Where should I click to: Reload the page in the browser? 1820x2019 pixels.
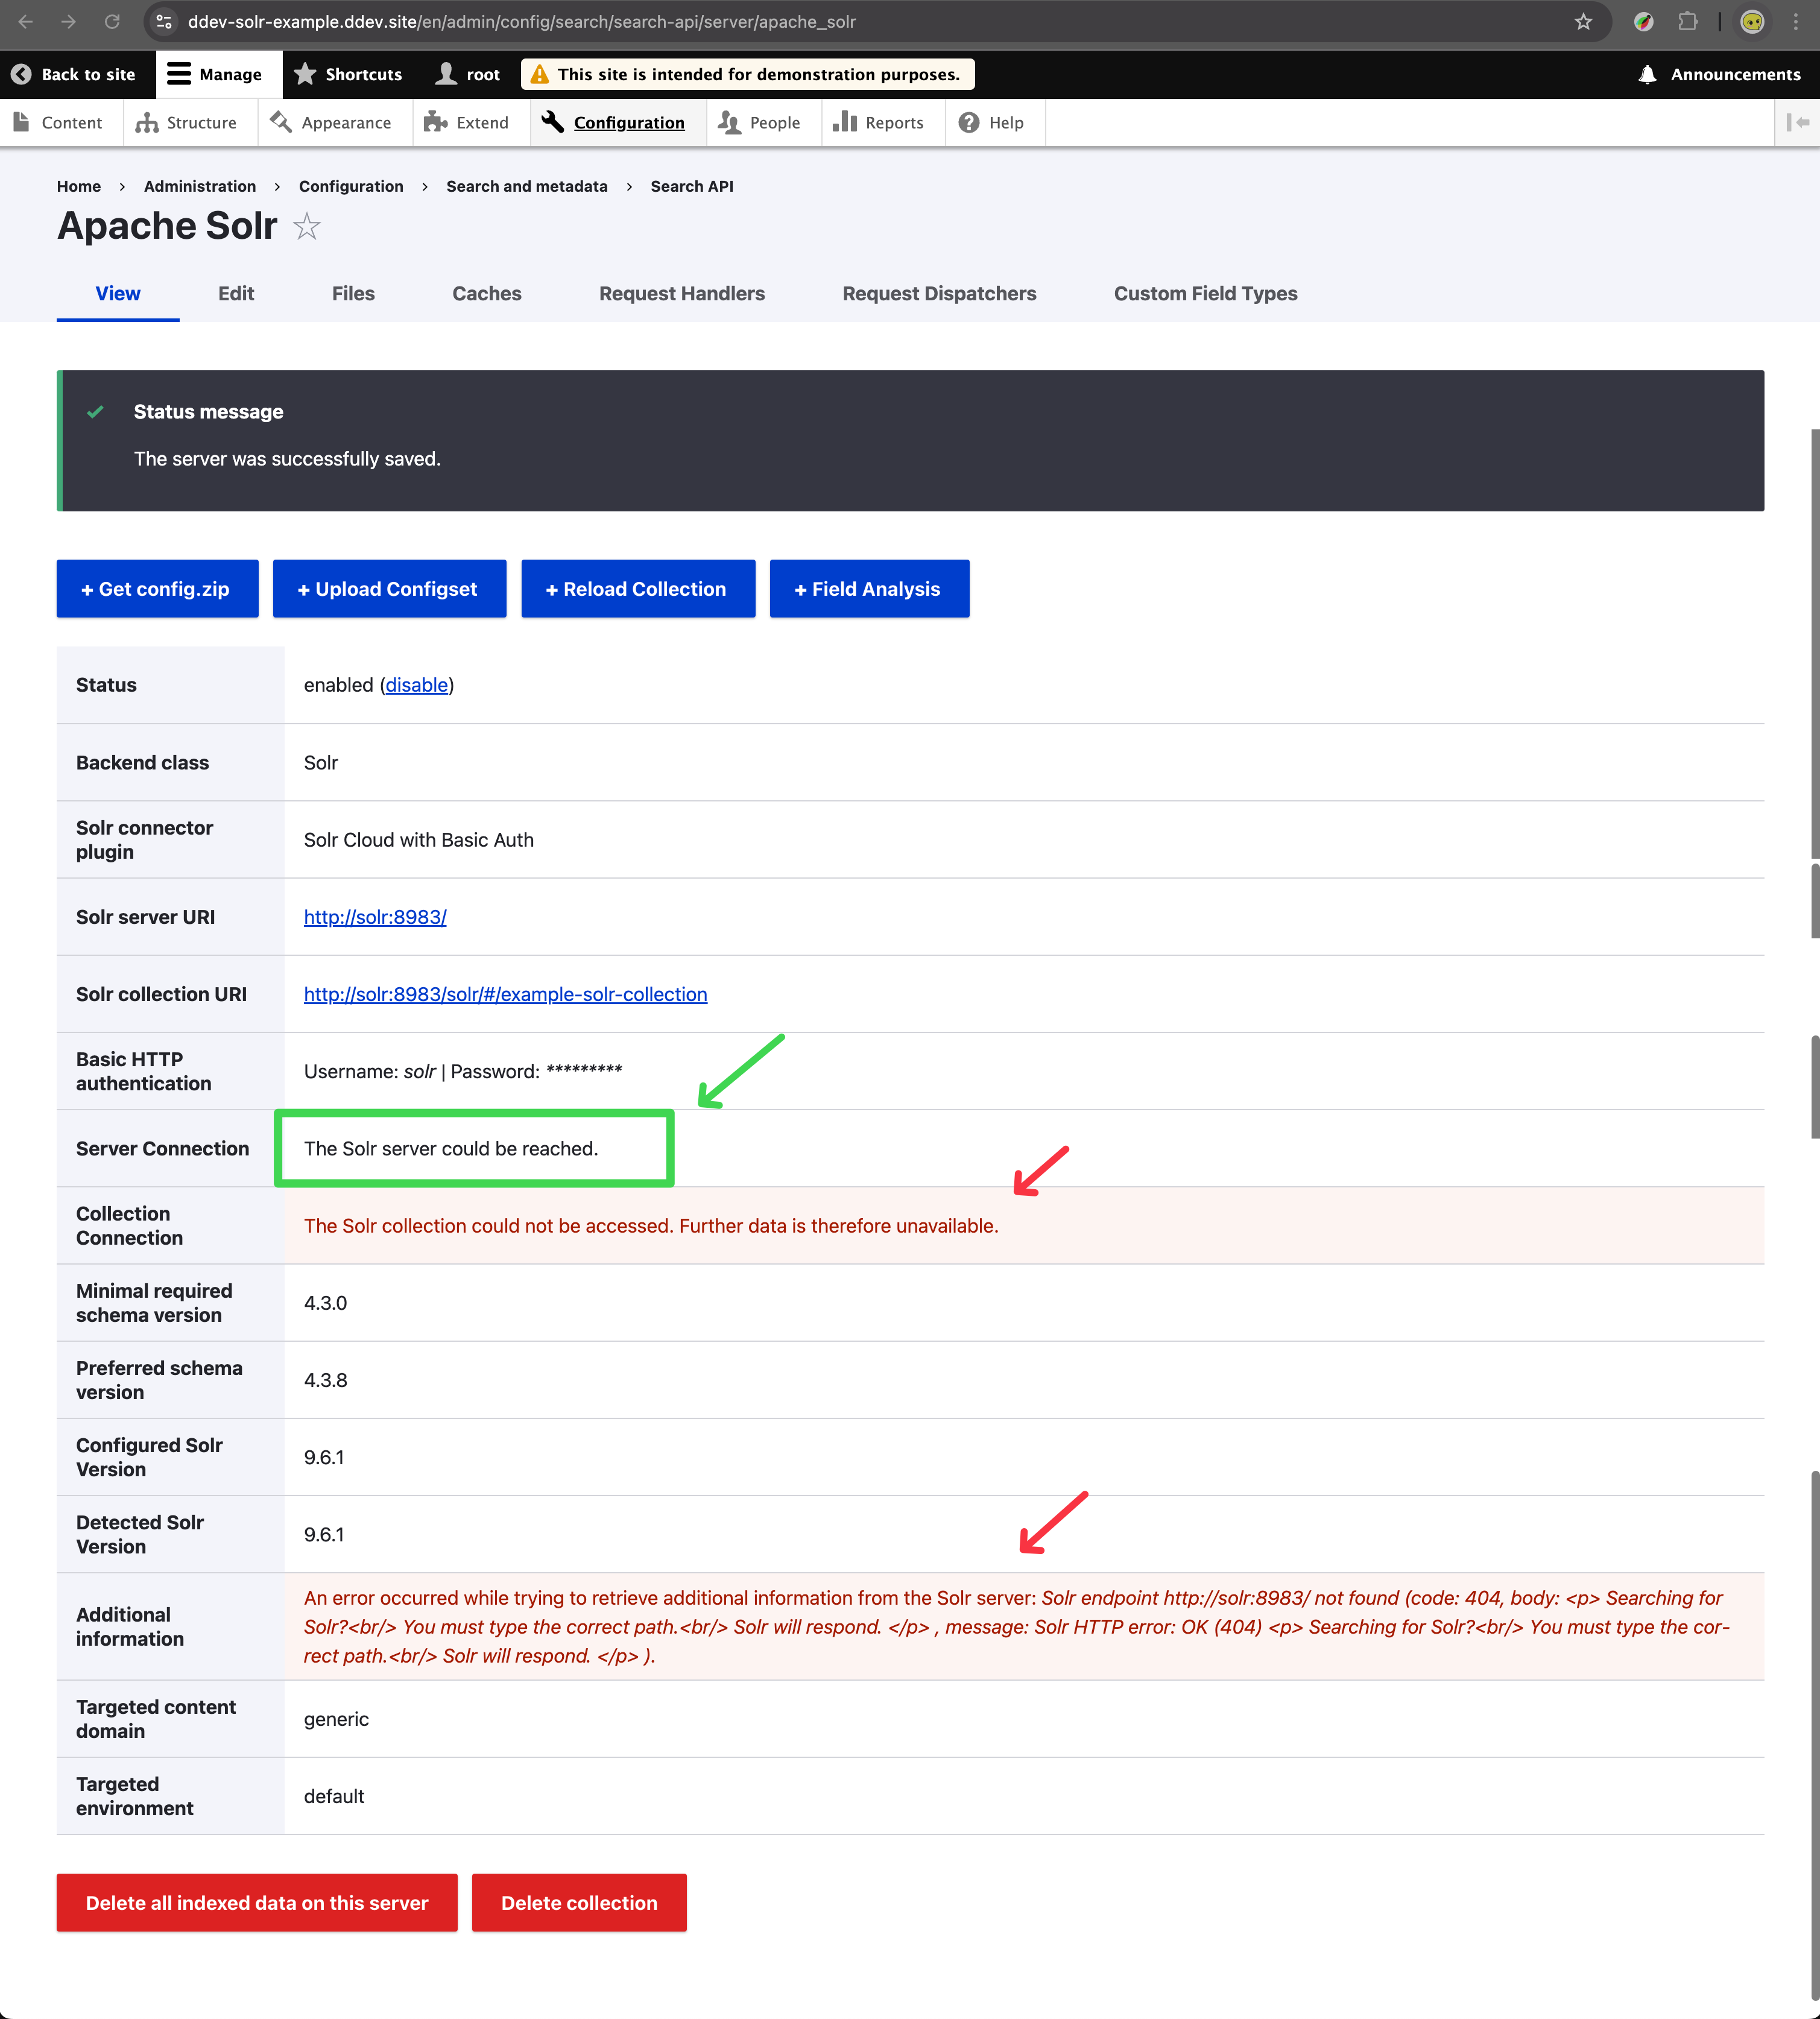pos(112,22)
